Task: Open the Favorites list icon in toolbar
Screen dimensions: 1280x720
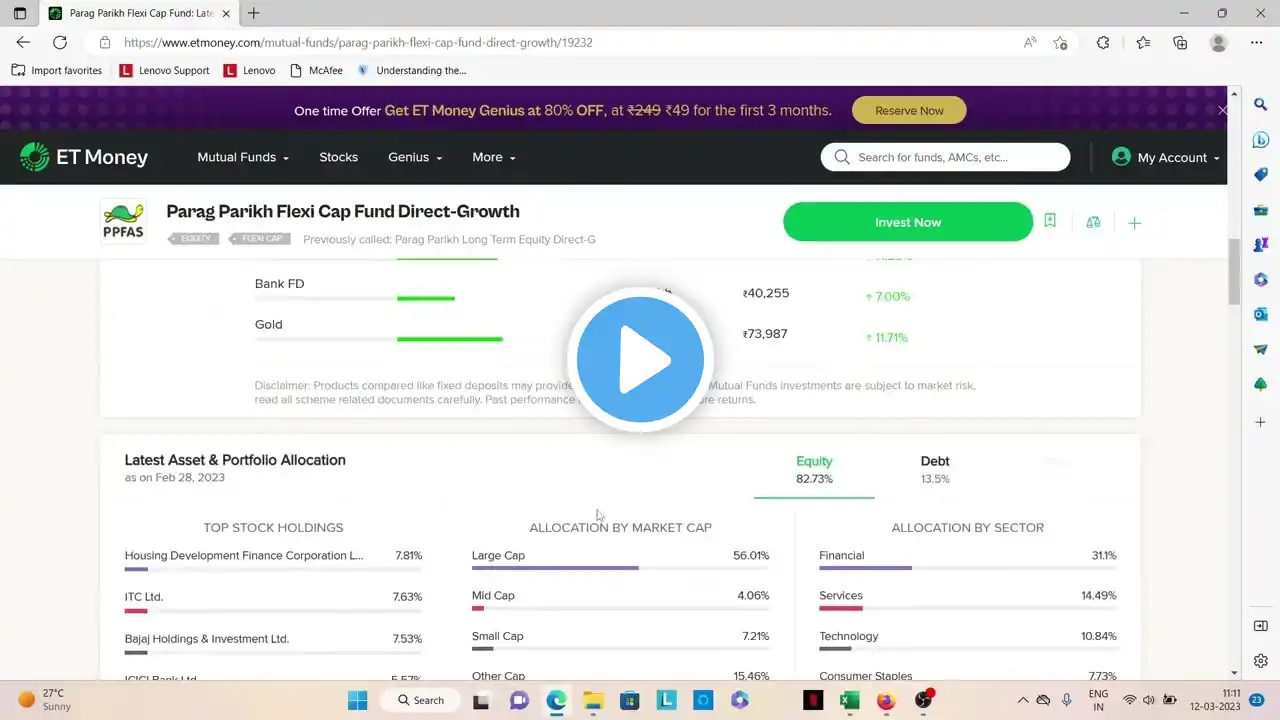Action: click(1143, 43)
